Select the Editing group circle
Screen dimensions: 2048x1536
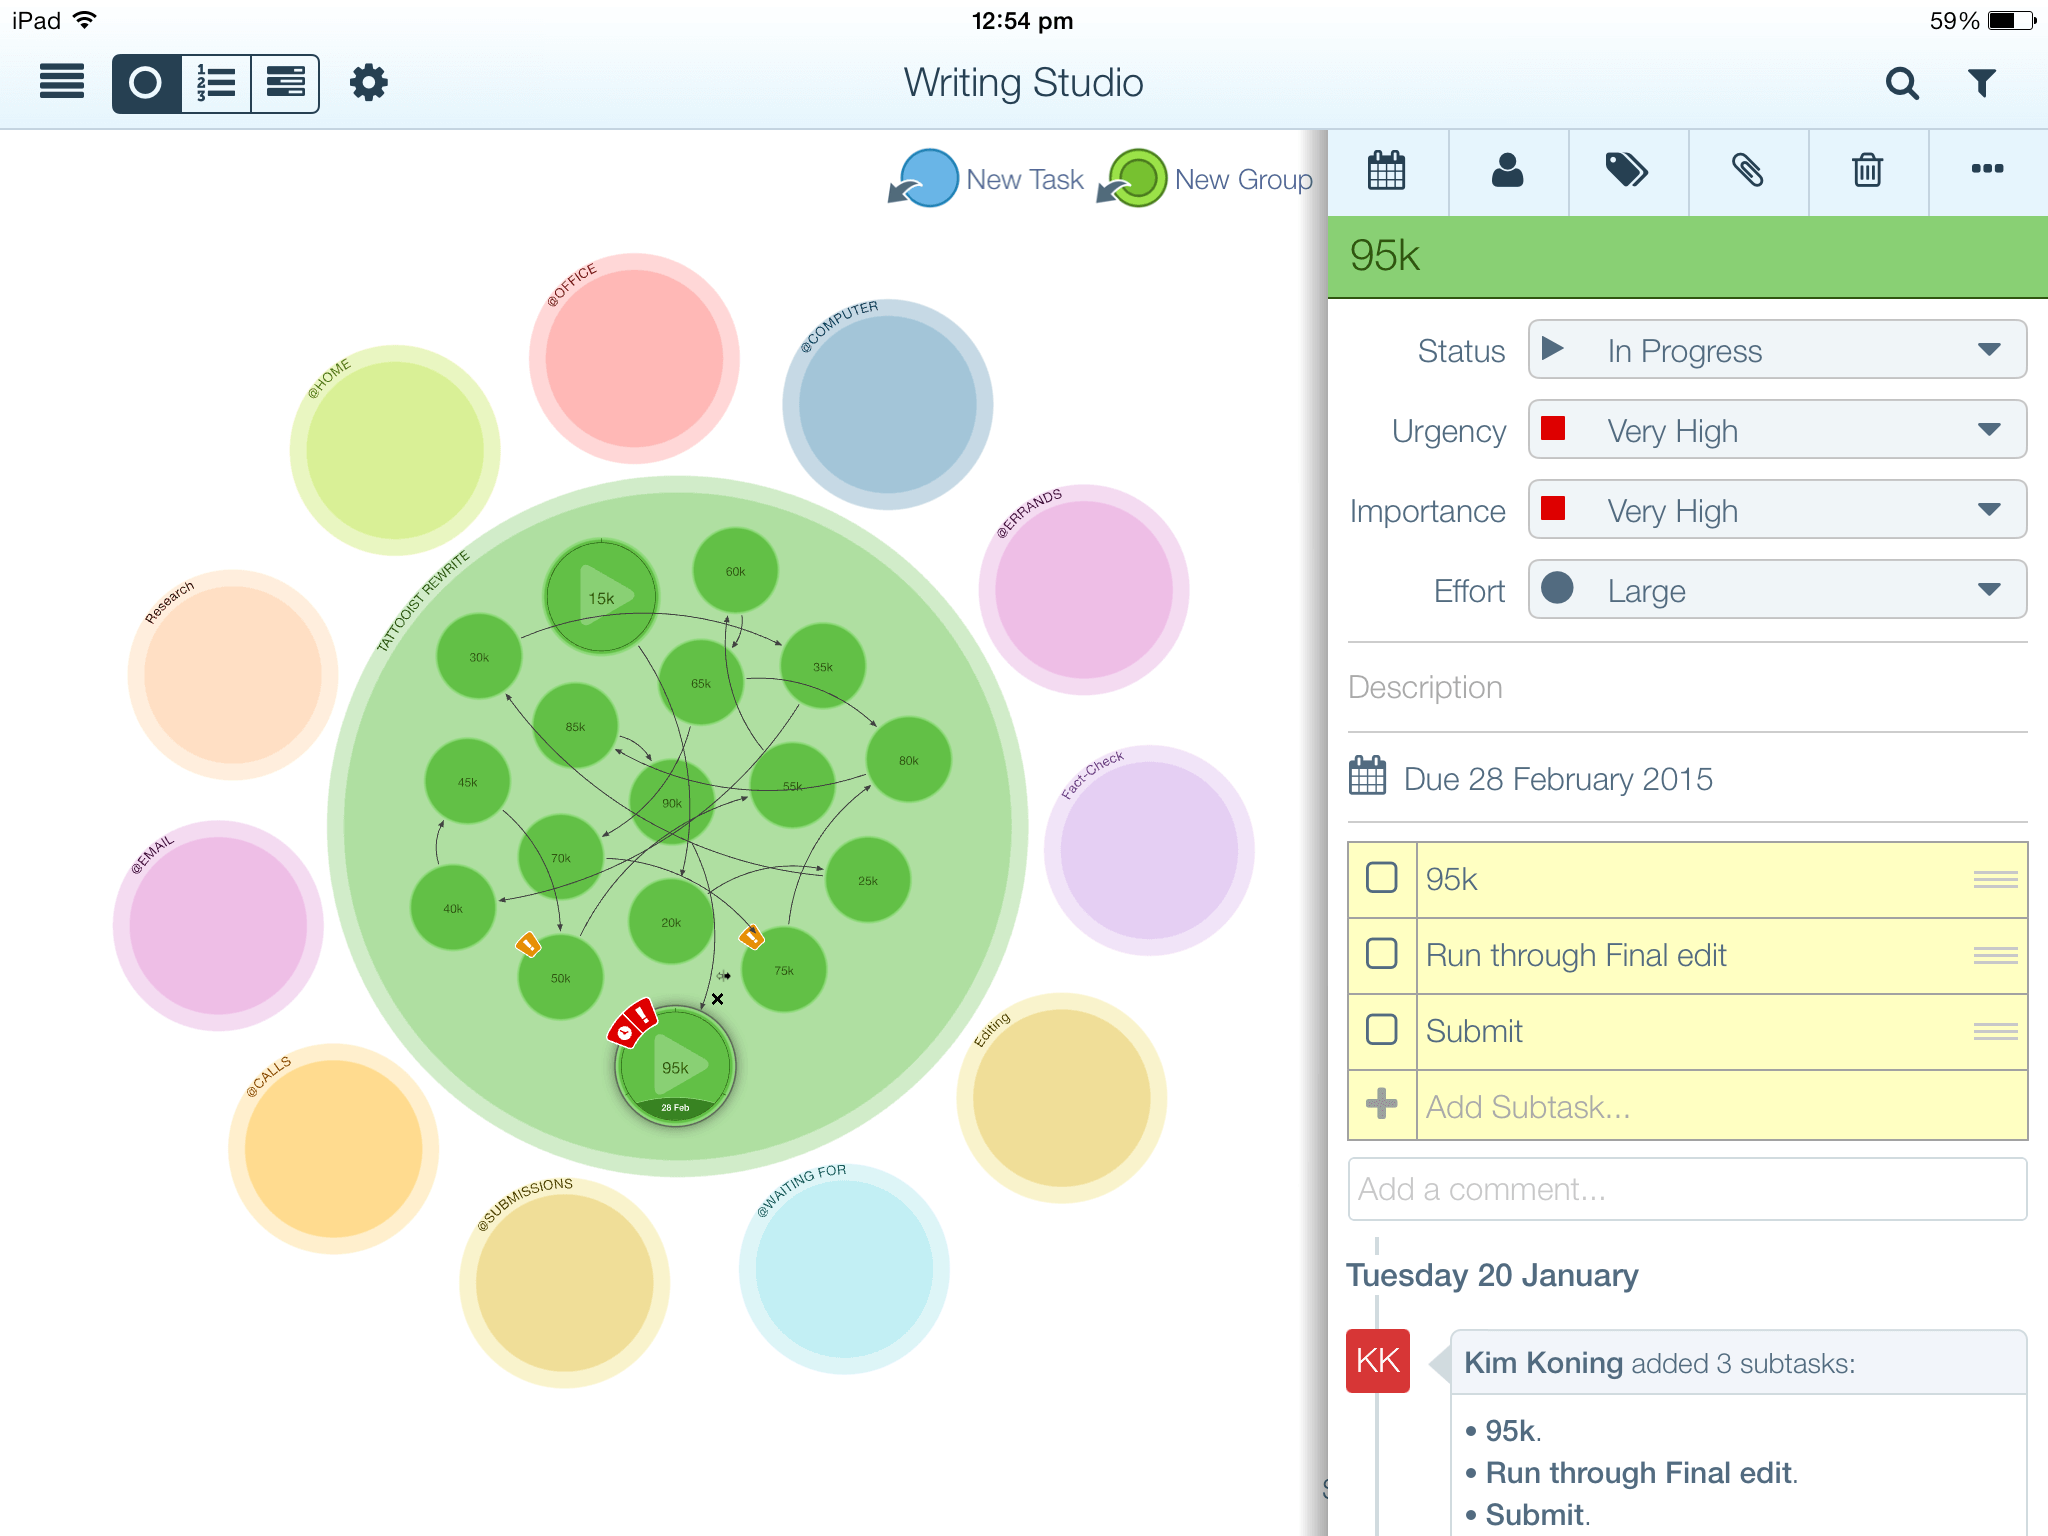[x=1062, y=1098]
